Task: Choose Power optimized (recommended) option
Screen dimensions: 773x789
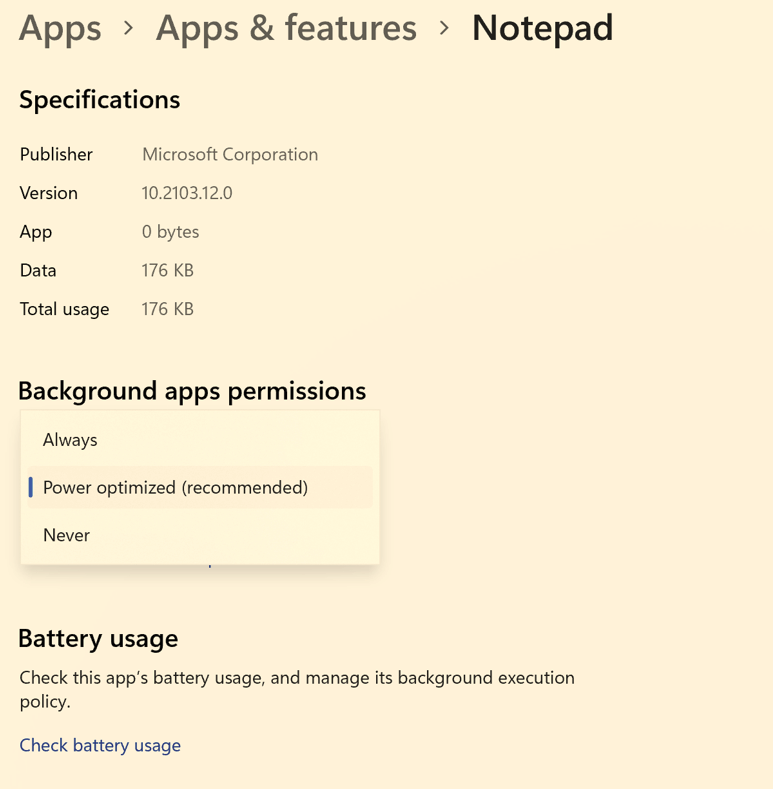Action: click(200, 487)
